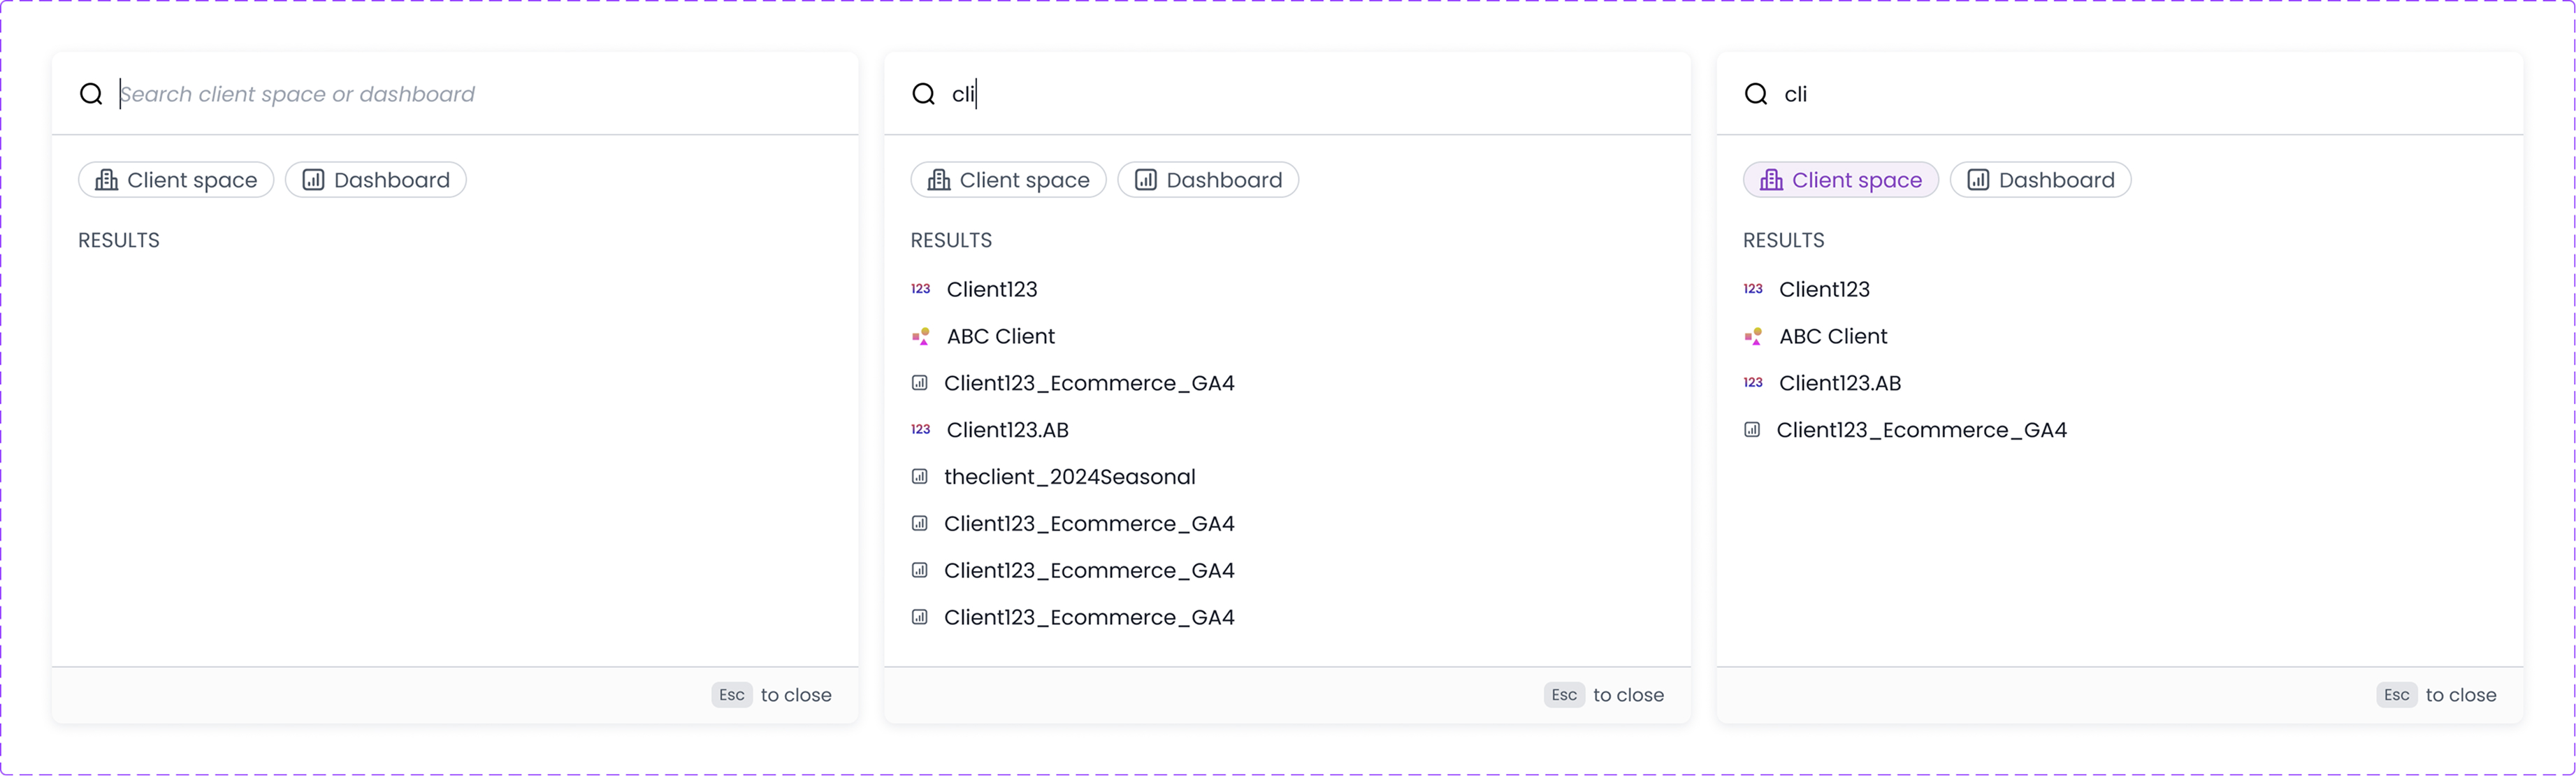Viewport: 2576px width, 776px height.
Task: Select ABC Client in the right filtered results
Action: [1832, 336]
